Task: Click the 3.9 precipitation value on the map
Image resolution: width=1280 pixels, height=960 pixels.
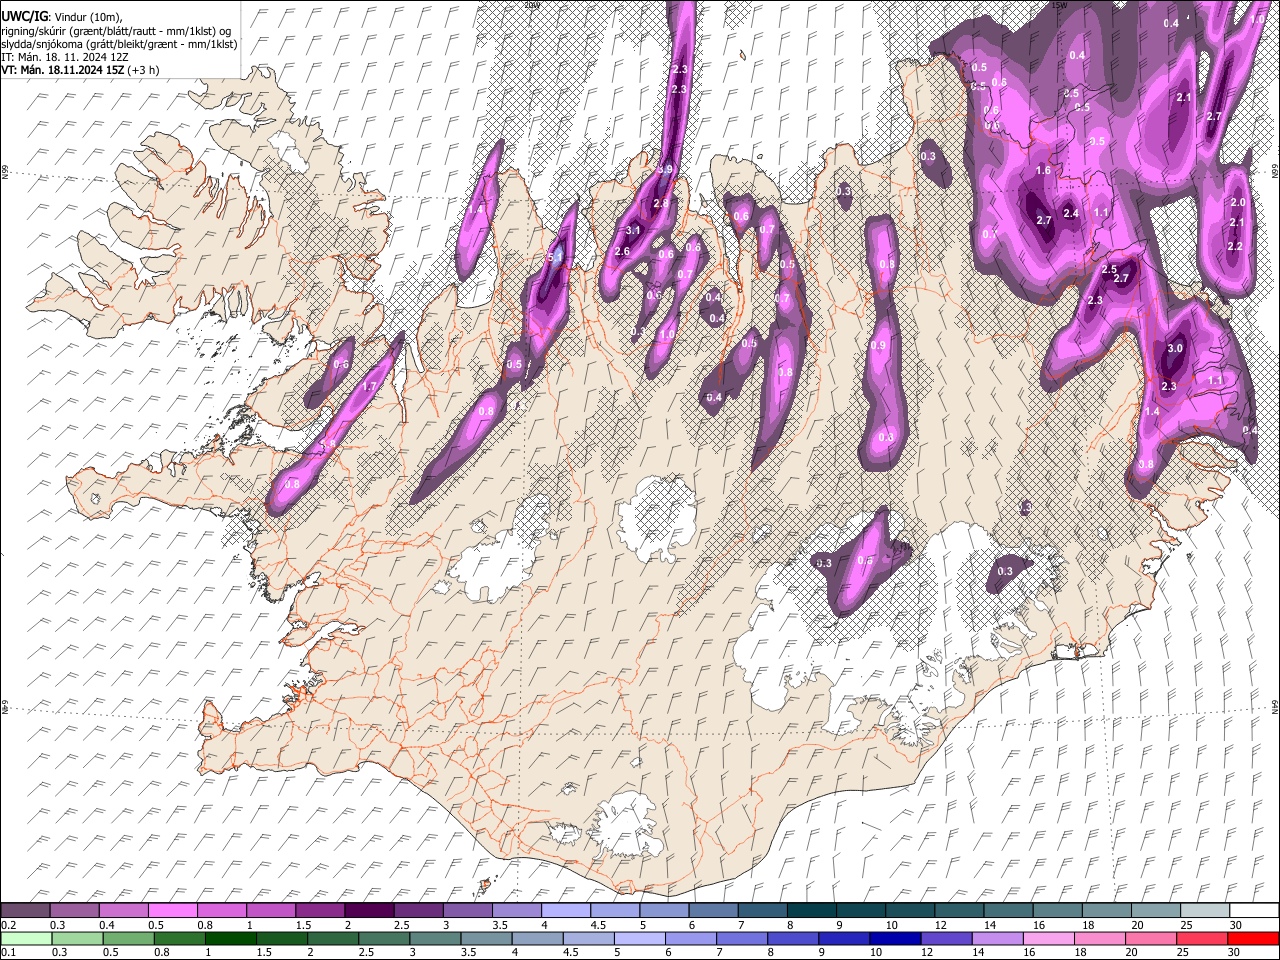Action: tap(665, 170)
